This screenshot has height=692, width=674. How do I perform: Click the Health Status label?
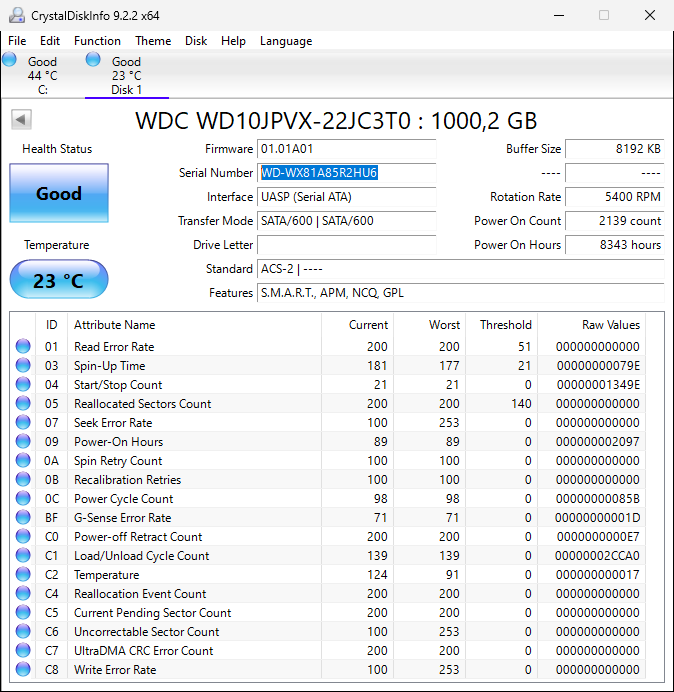[57, 149]
